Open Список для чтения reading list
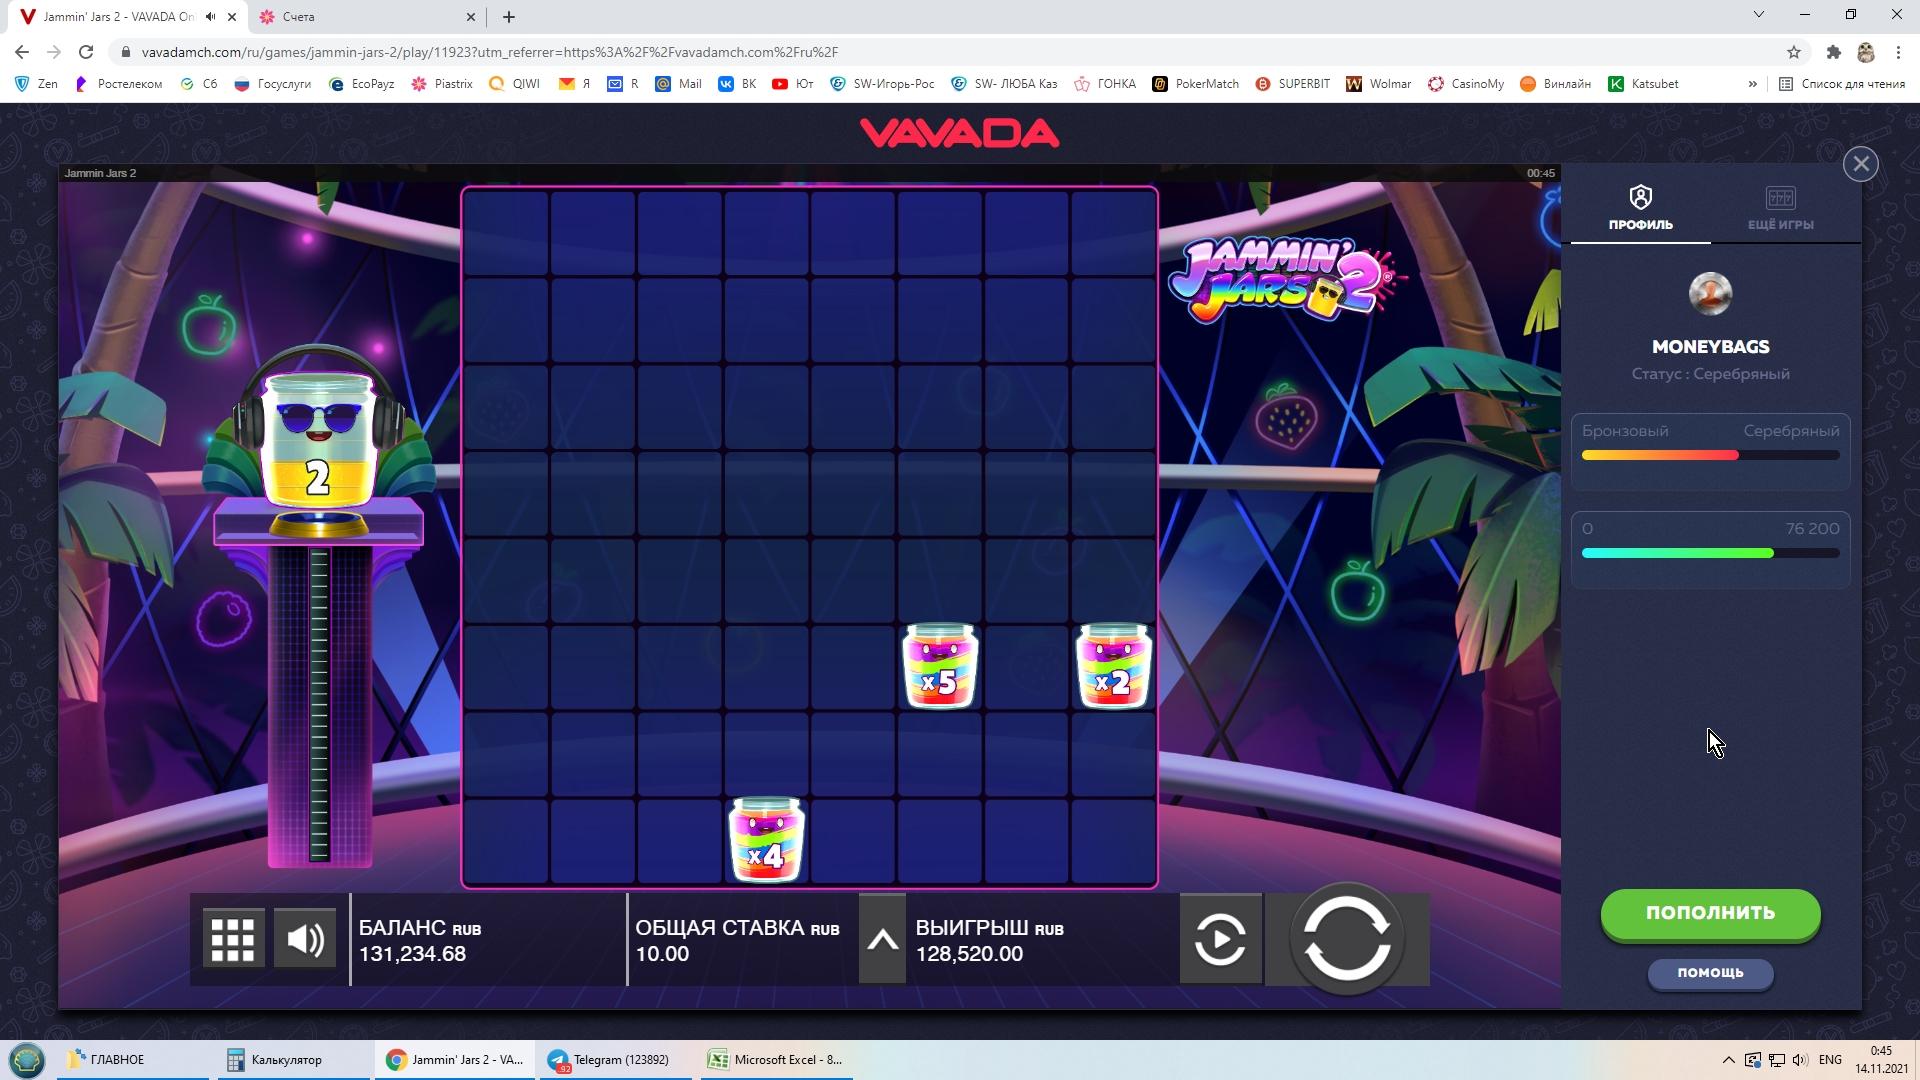This screenshot has width=1920, height=1080. pyautogui.click(x=1842, y=84)
